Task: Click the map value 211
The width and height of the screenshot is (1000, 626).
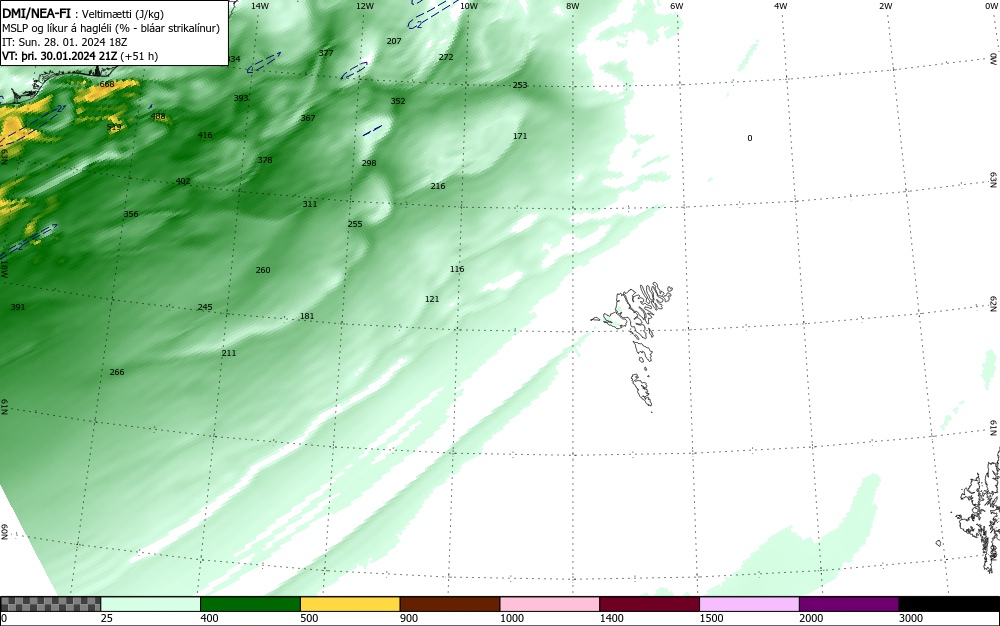Action: point(228,353)
